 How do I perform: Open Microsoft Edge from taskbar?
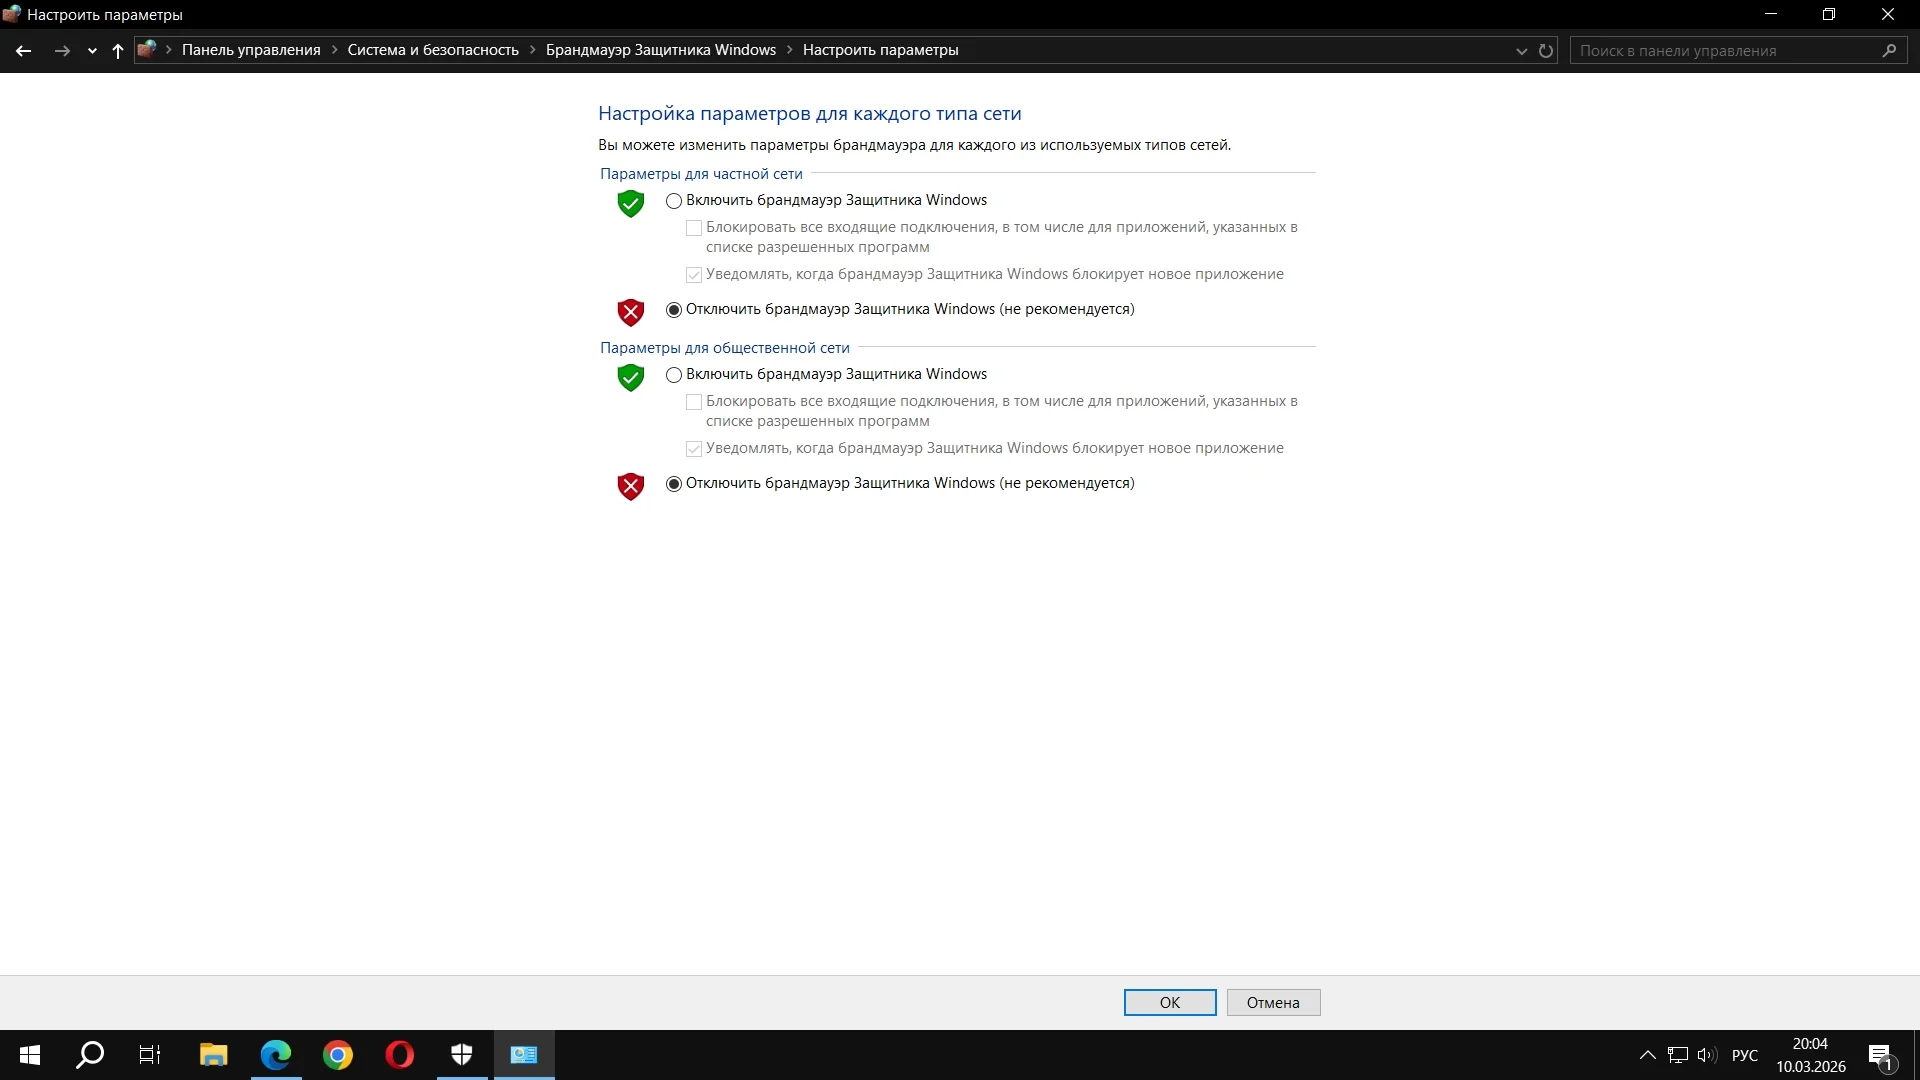click(276, 1054)
